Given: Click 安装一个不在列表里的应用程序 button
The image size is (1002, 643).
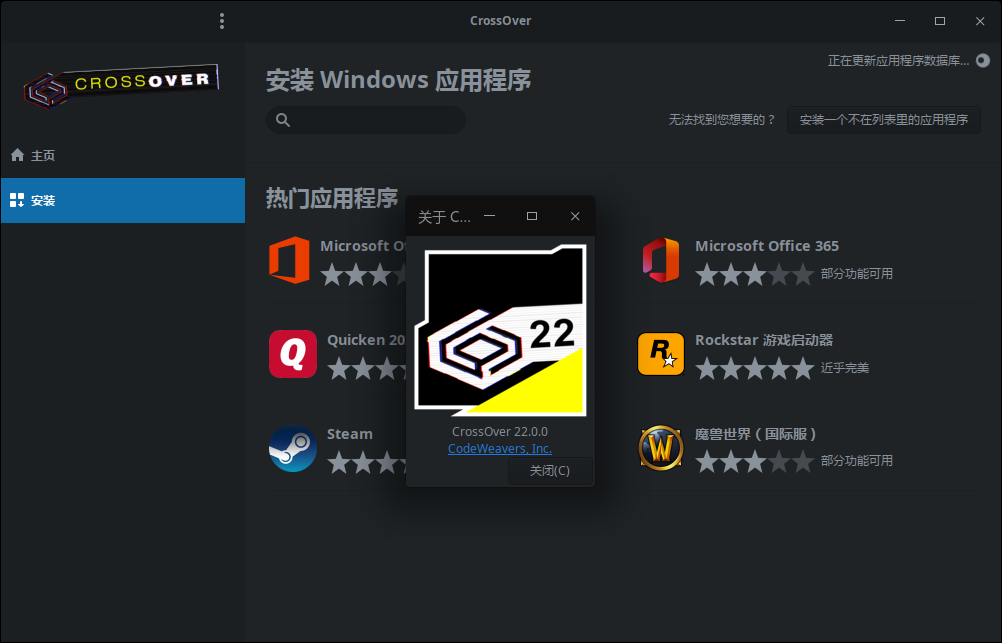Looking at the screenshot, I should [883, 120].
